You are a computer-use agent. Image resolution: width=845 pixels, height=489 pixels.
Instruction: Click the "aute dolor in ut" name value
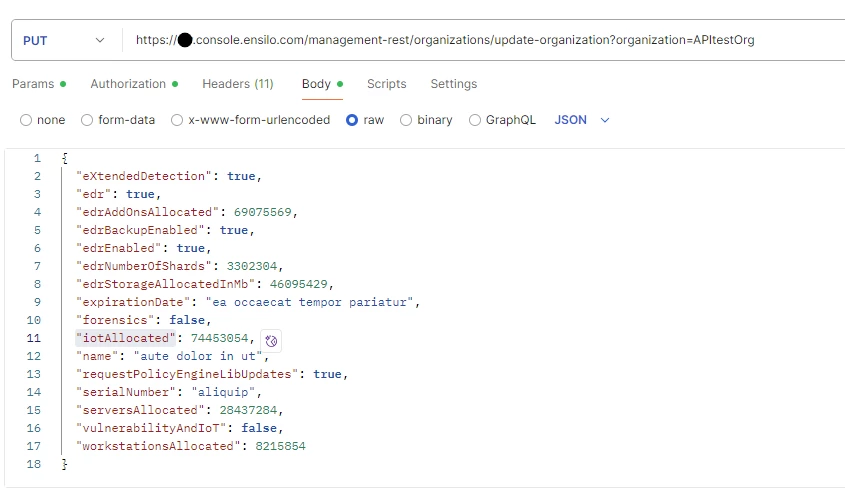click(198, 356)
